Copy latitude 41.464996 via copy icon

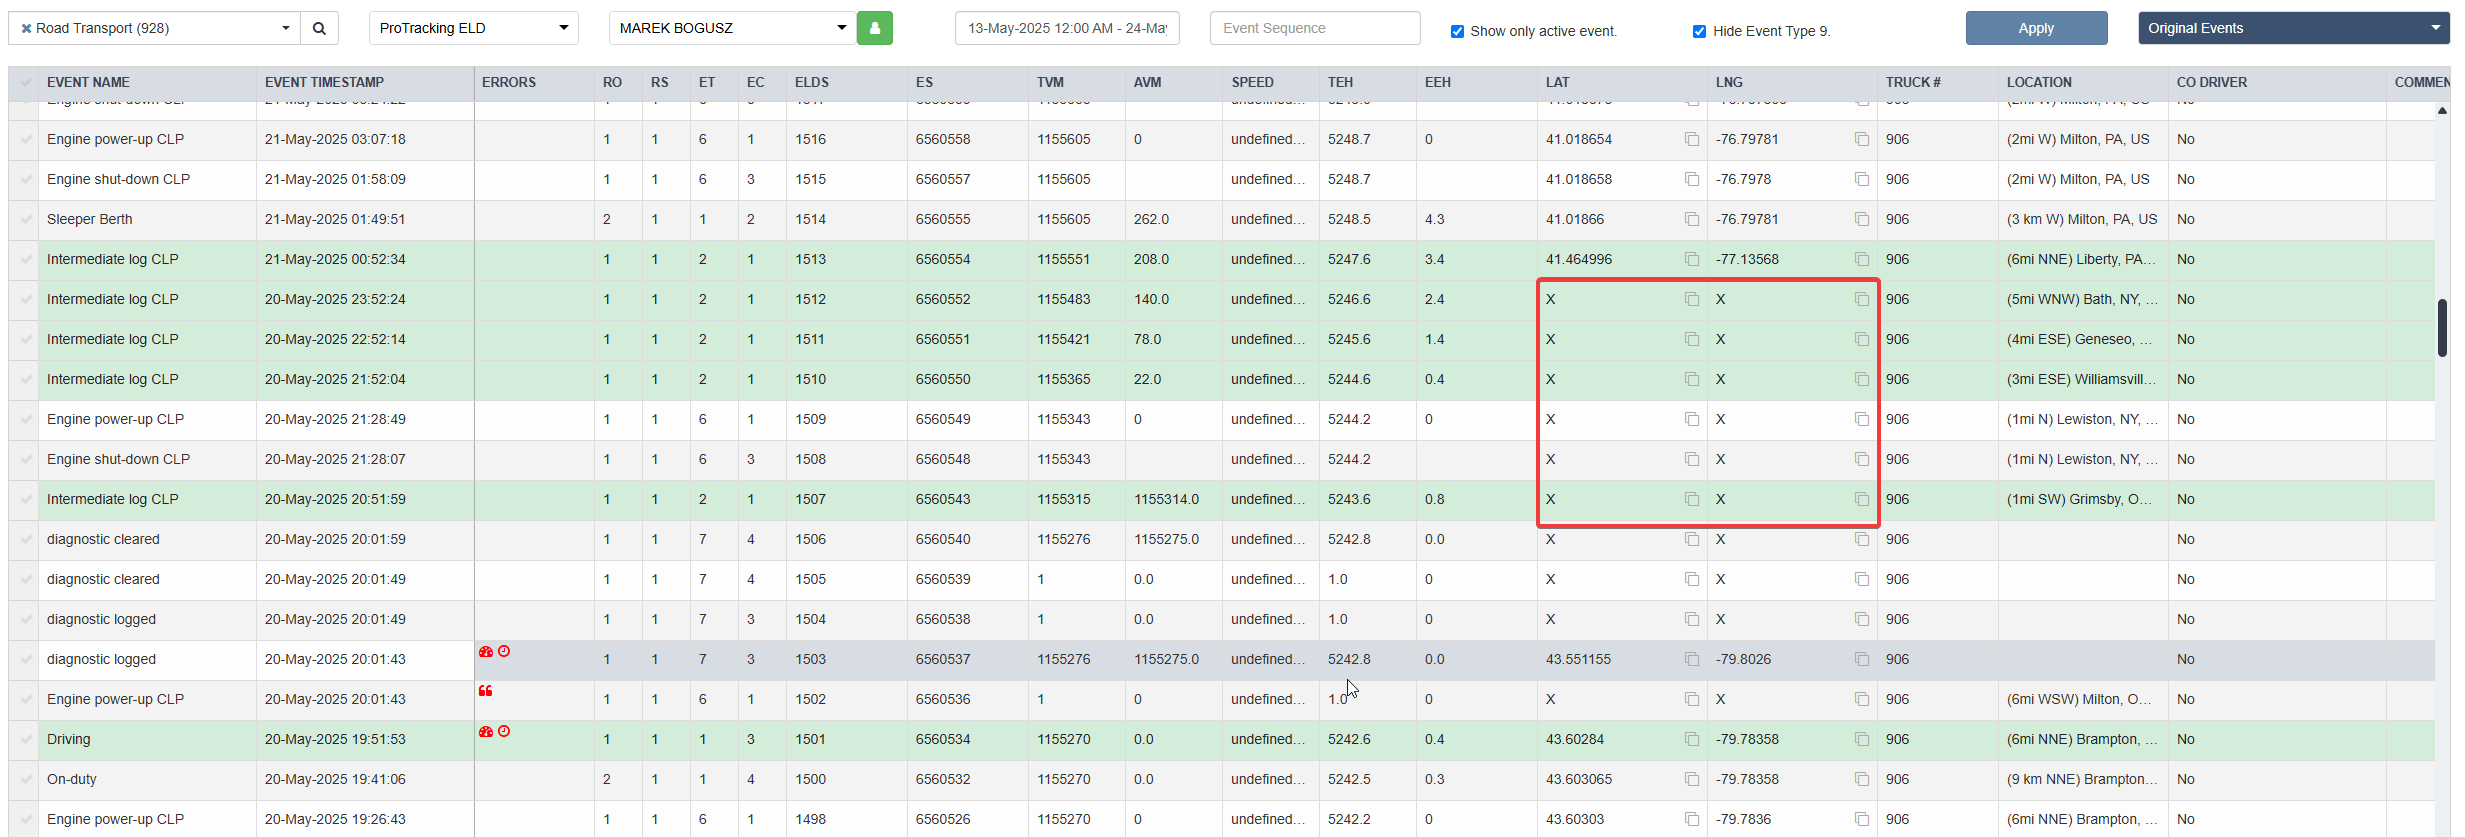1691,259
